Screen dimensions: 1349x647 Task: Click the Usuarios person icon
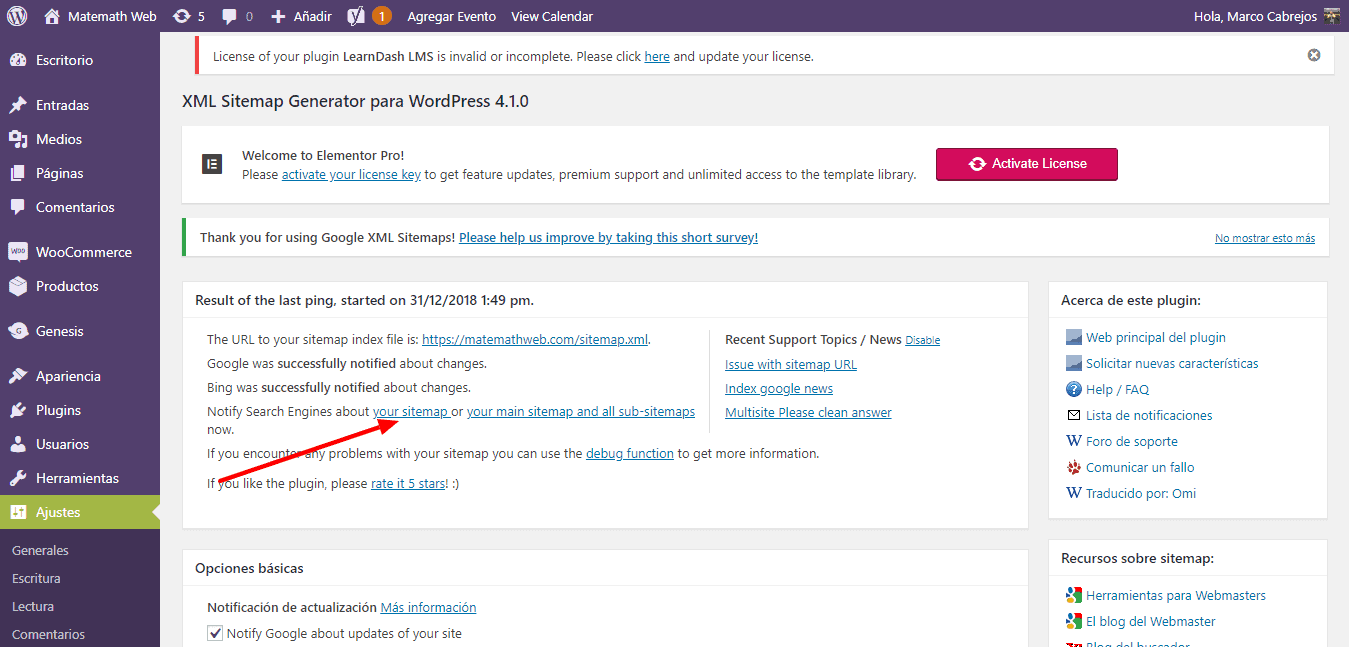pos(18,444)
